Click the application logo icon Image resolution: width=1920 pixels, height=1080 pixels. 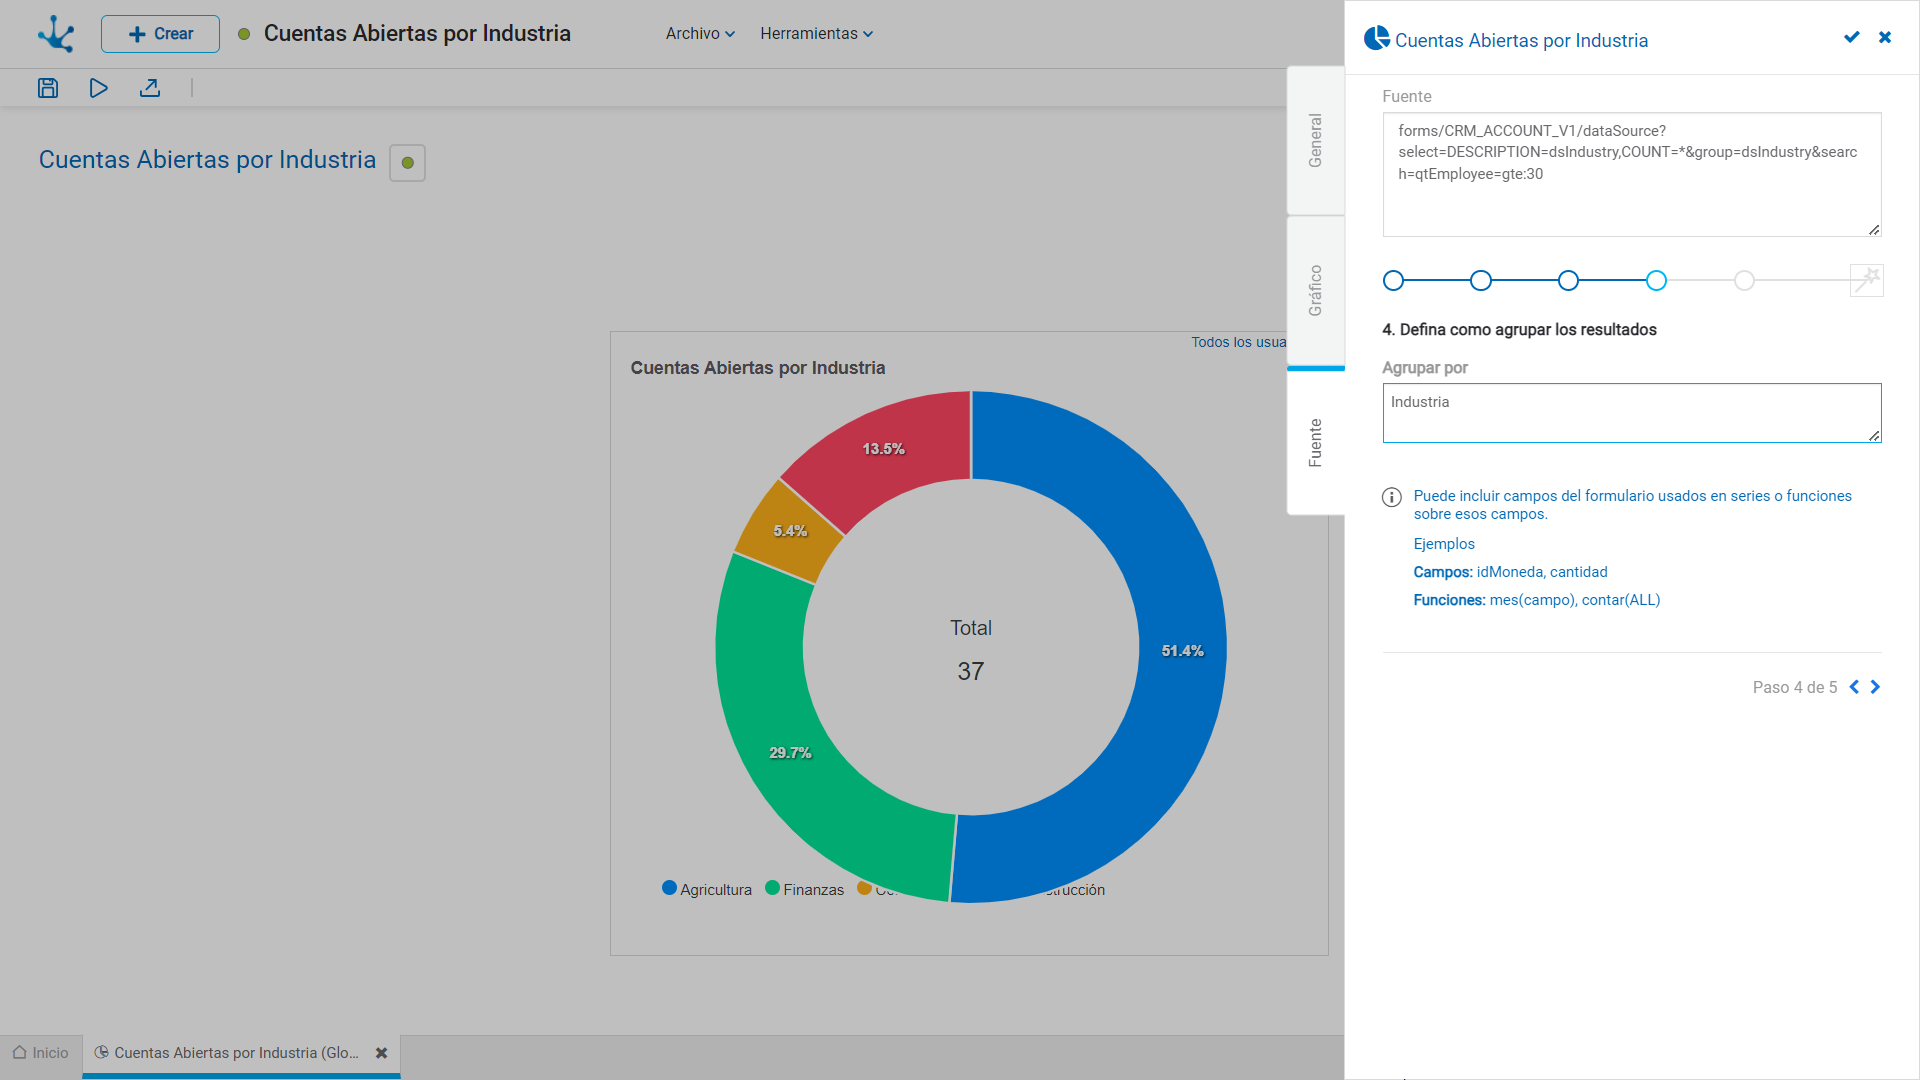(56, 34)
